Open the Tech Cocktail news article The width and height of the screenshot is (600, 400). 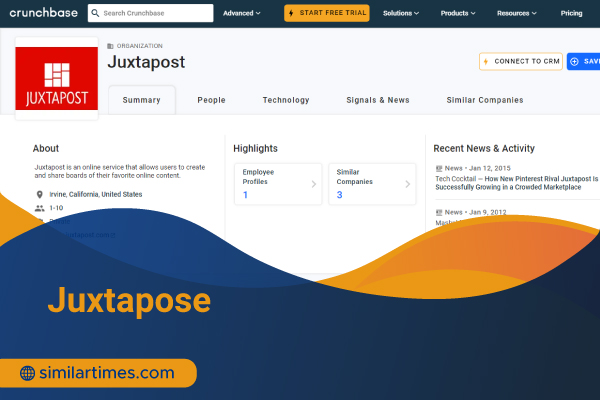[x=517, y=183]
